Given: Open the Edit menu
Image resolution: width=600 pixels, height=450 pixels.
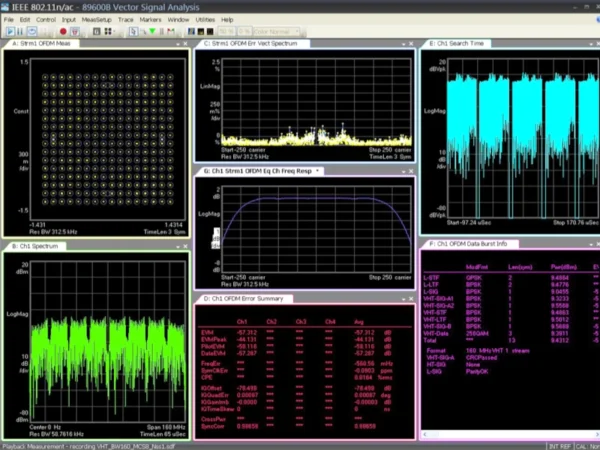Looking at the screenshot, I should [x=25, y=20].
